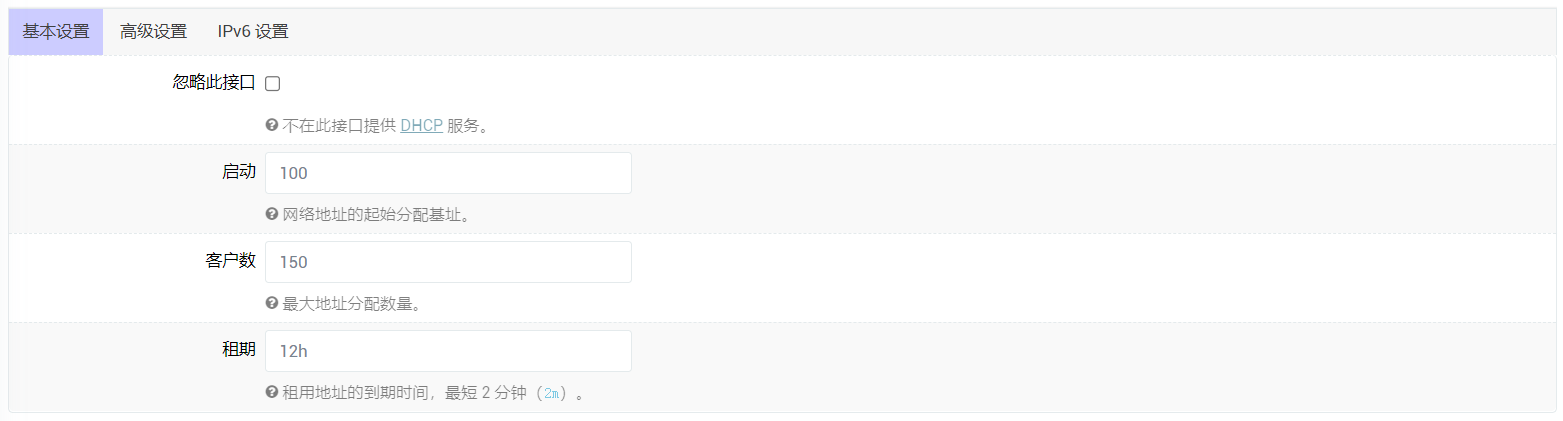Click the 最大地址分配数量 description text
The image size is (1563, 421).
351,304
